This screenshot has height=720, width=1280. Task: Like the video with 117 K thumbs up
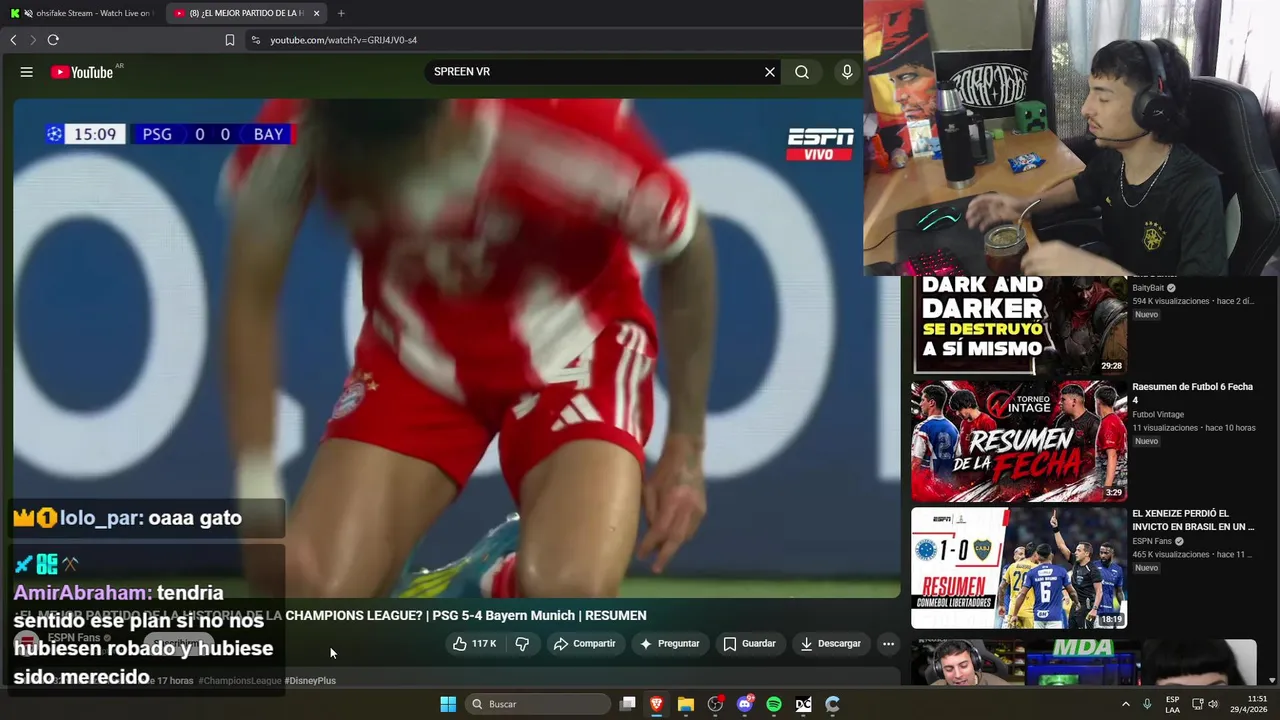pos(475,644)
